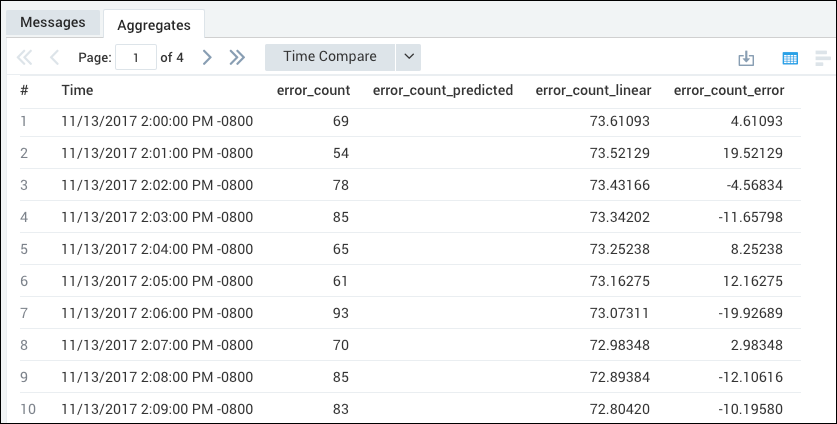Select the Aggregates tab

153,23
